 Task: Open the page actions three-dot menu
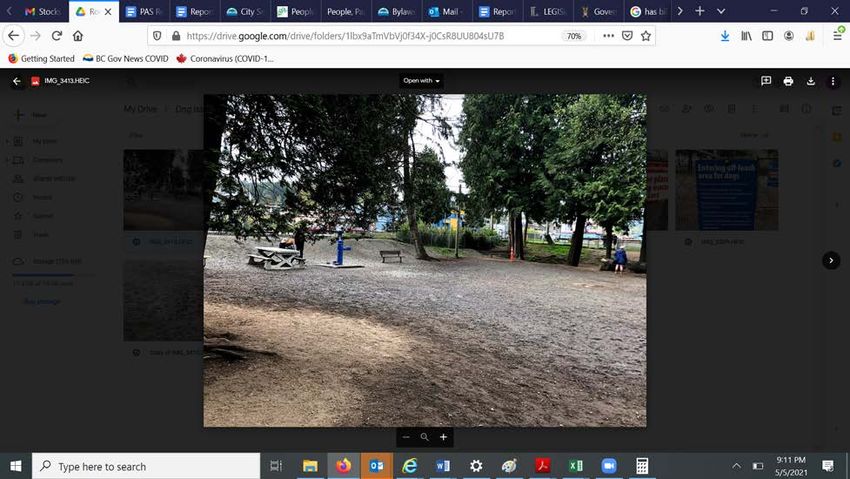click(x=608, y=36)
